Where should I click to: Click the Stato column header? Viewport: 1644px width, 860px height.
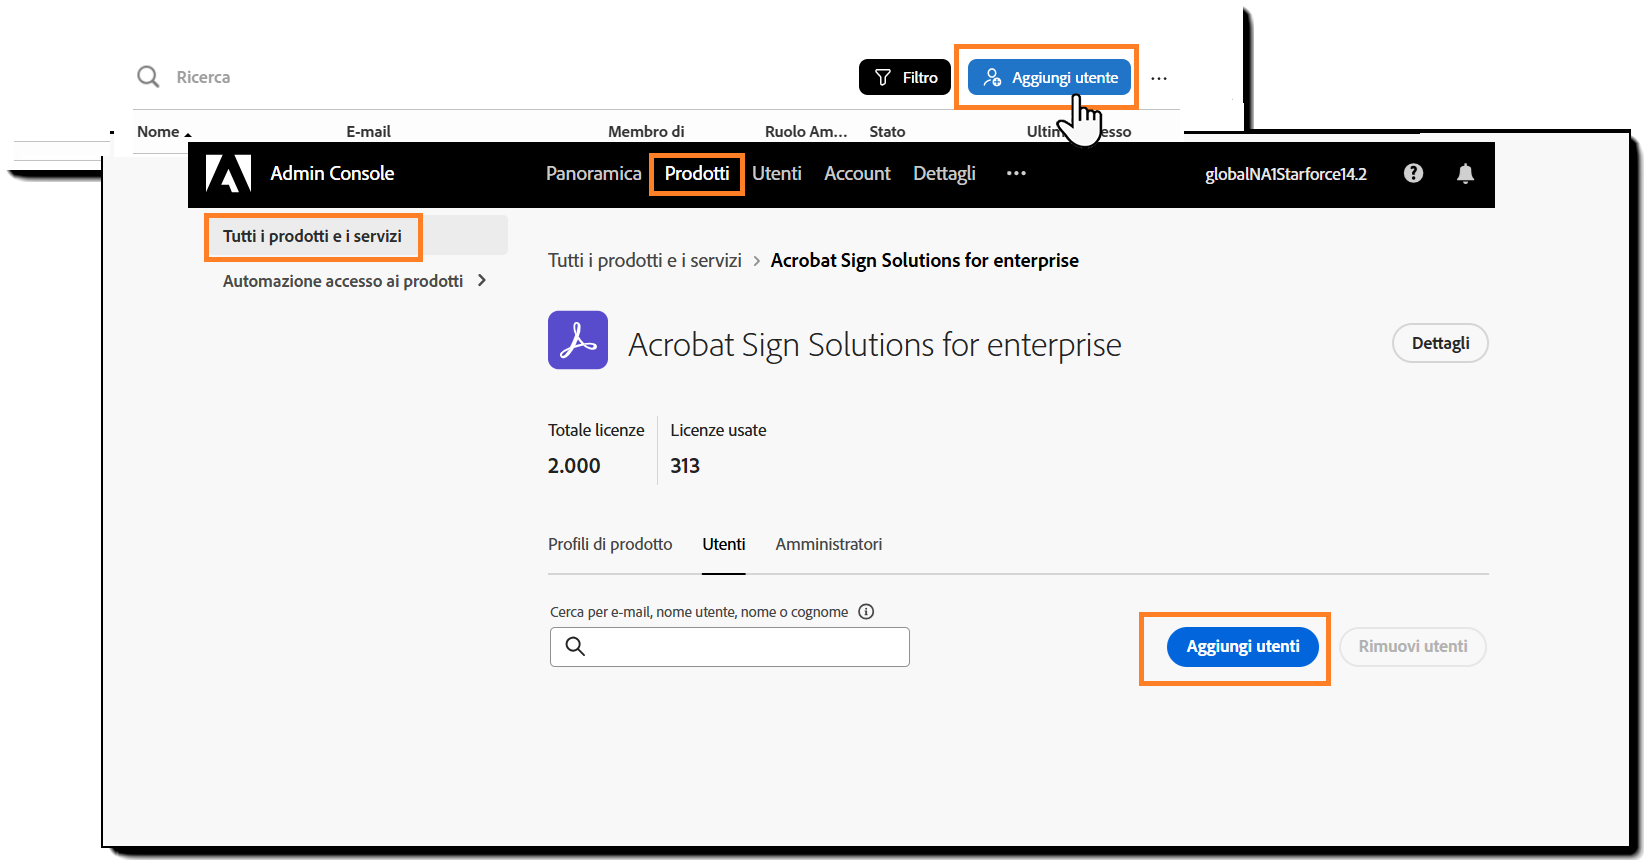point(887,132)
